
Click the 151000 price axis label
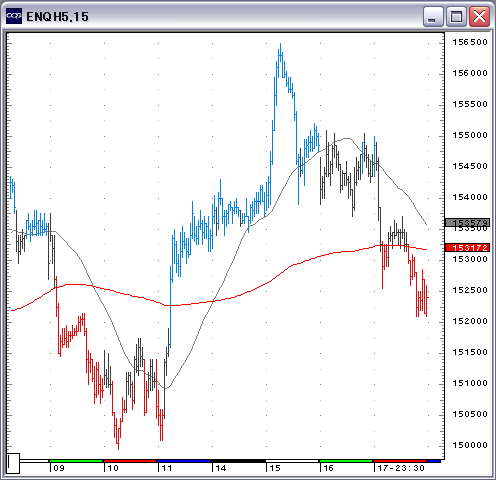470,383
